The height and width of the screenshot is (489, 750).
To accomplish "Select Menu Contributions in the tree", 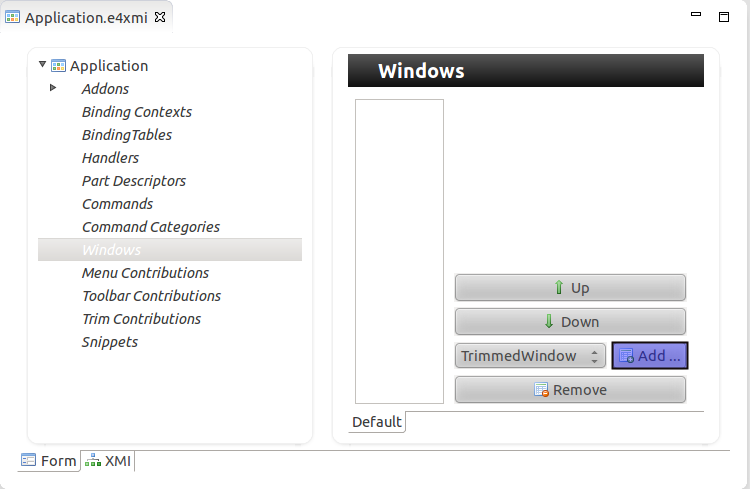I will (145, 273).
